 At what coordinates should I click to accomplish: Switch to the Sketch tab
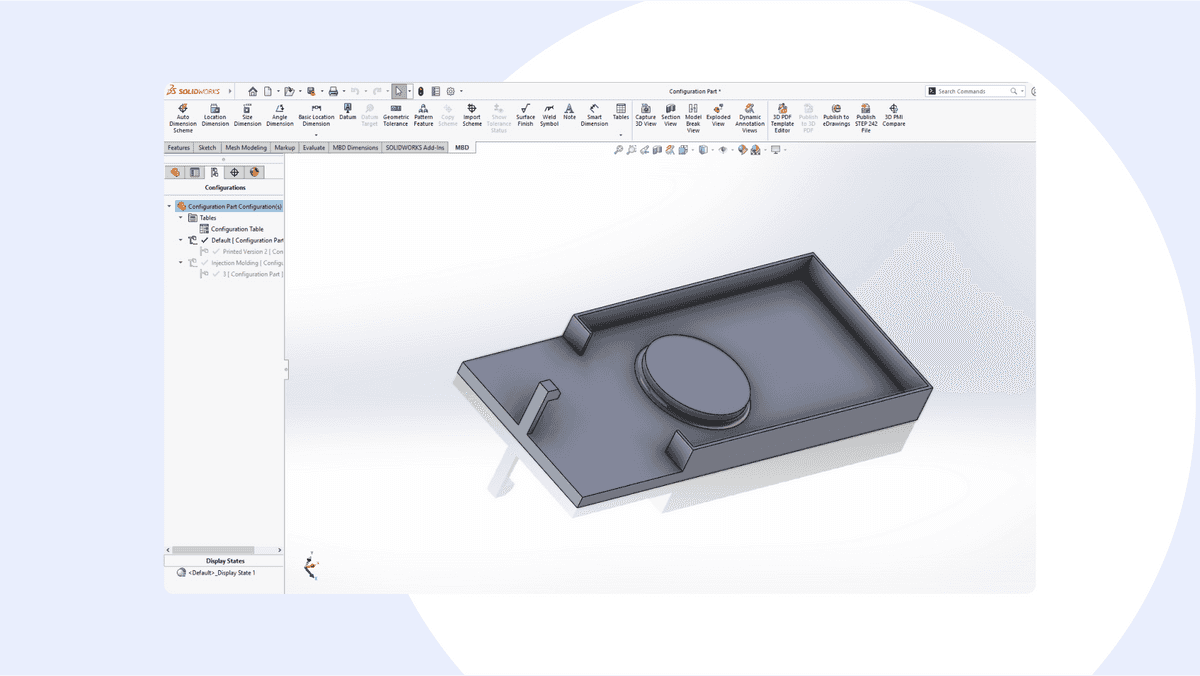pyautogui.click(x=207, y=148)
